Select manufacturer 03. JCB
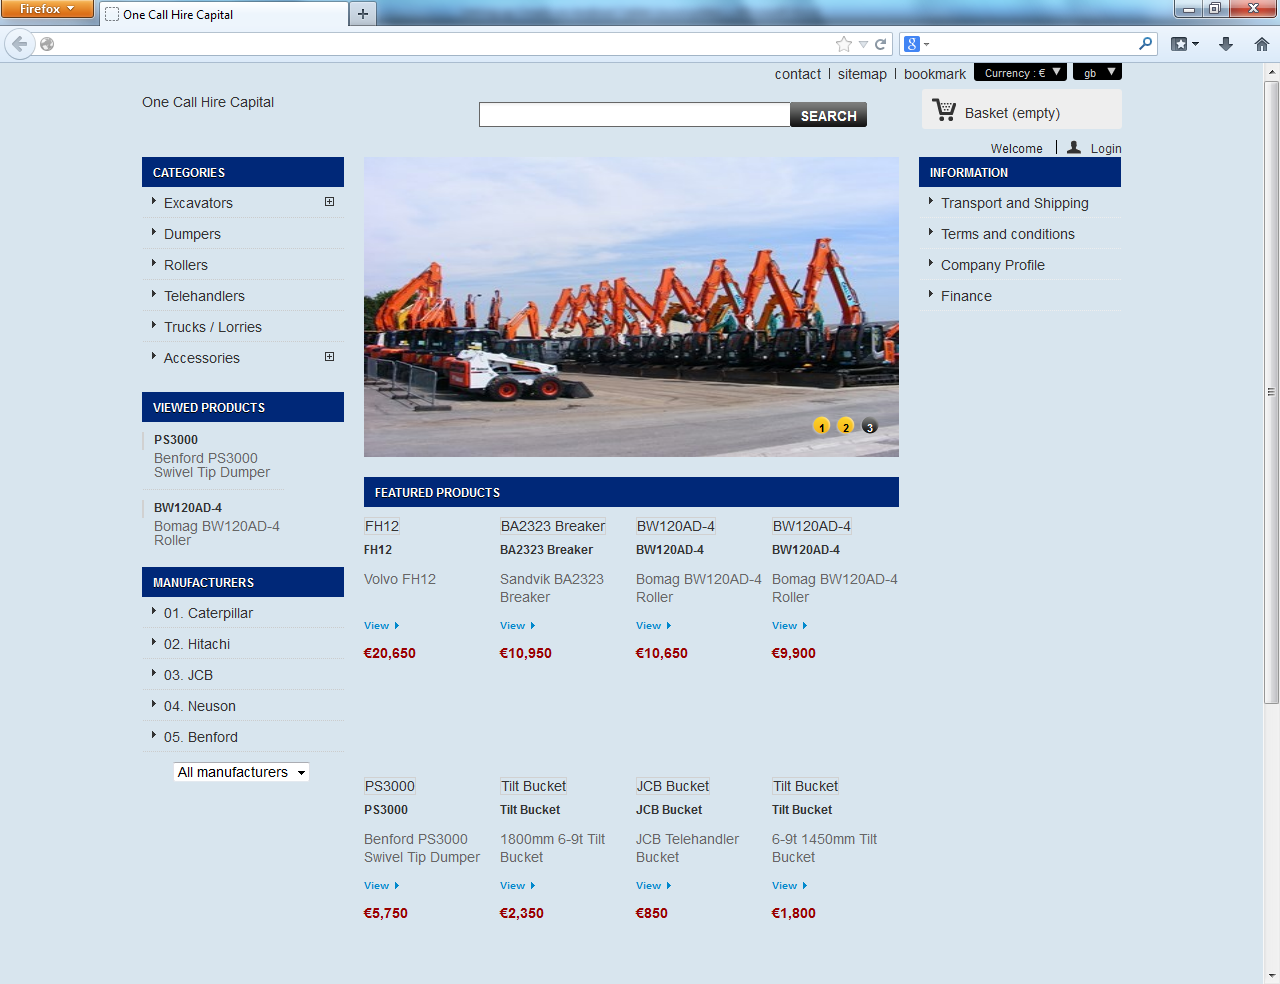The height and width of the screenshot is (984, 1280). pyautogui.click(x=188, y=675)
